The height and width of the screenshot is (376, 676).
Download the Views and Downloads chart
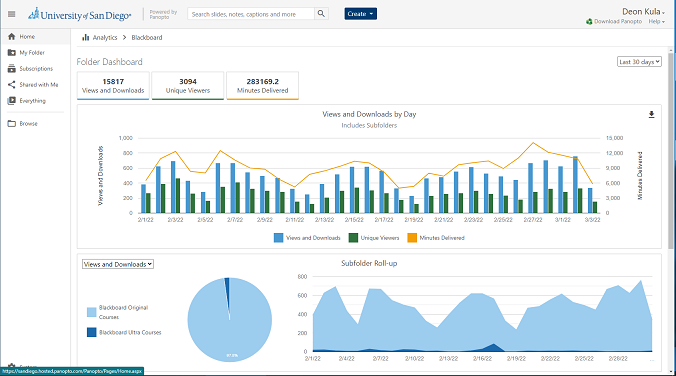[x=651, y=114]
